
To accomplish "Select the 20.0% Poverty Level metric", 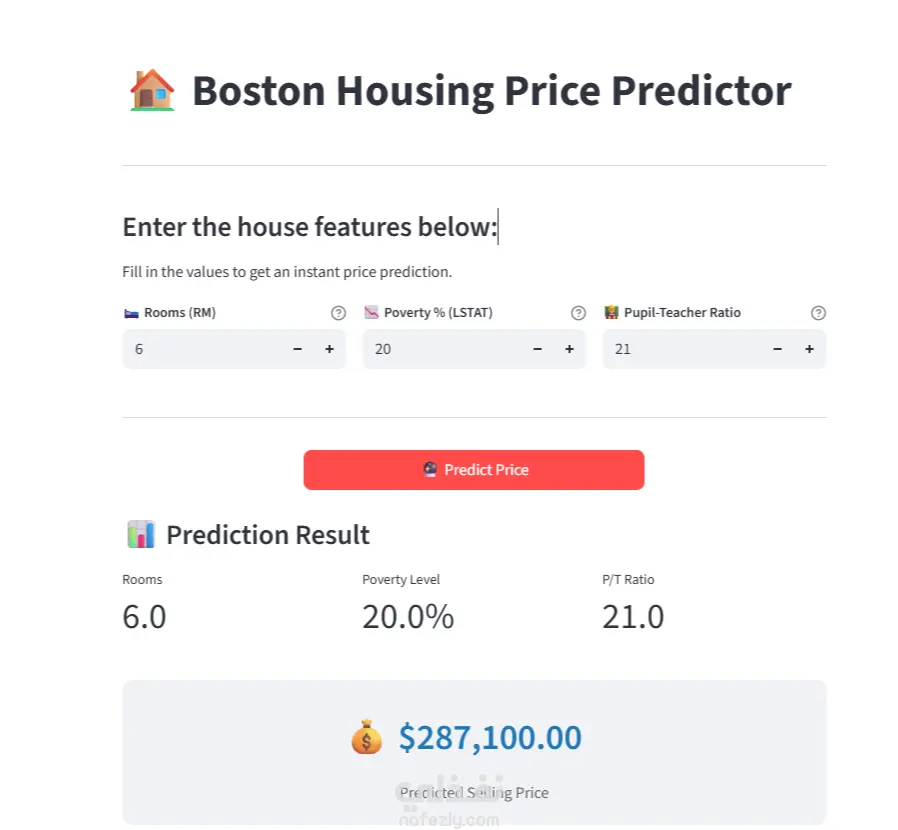I will pyautogui.click(x=408, y=617).
